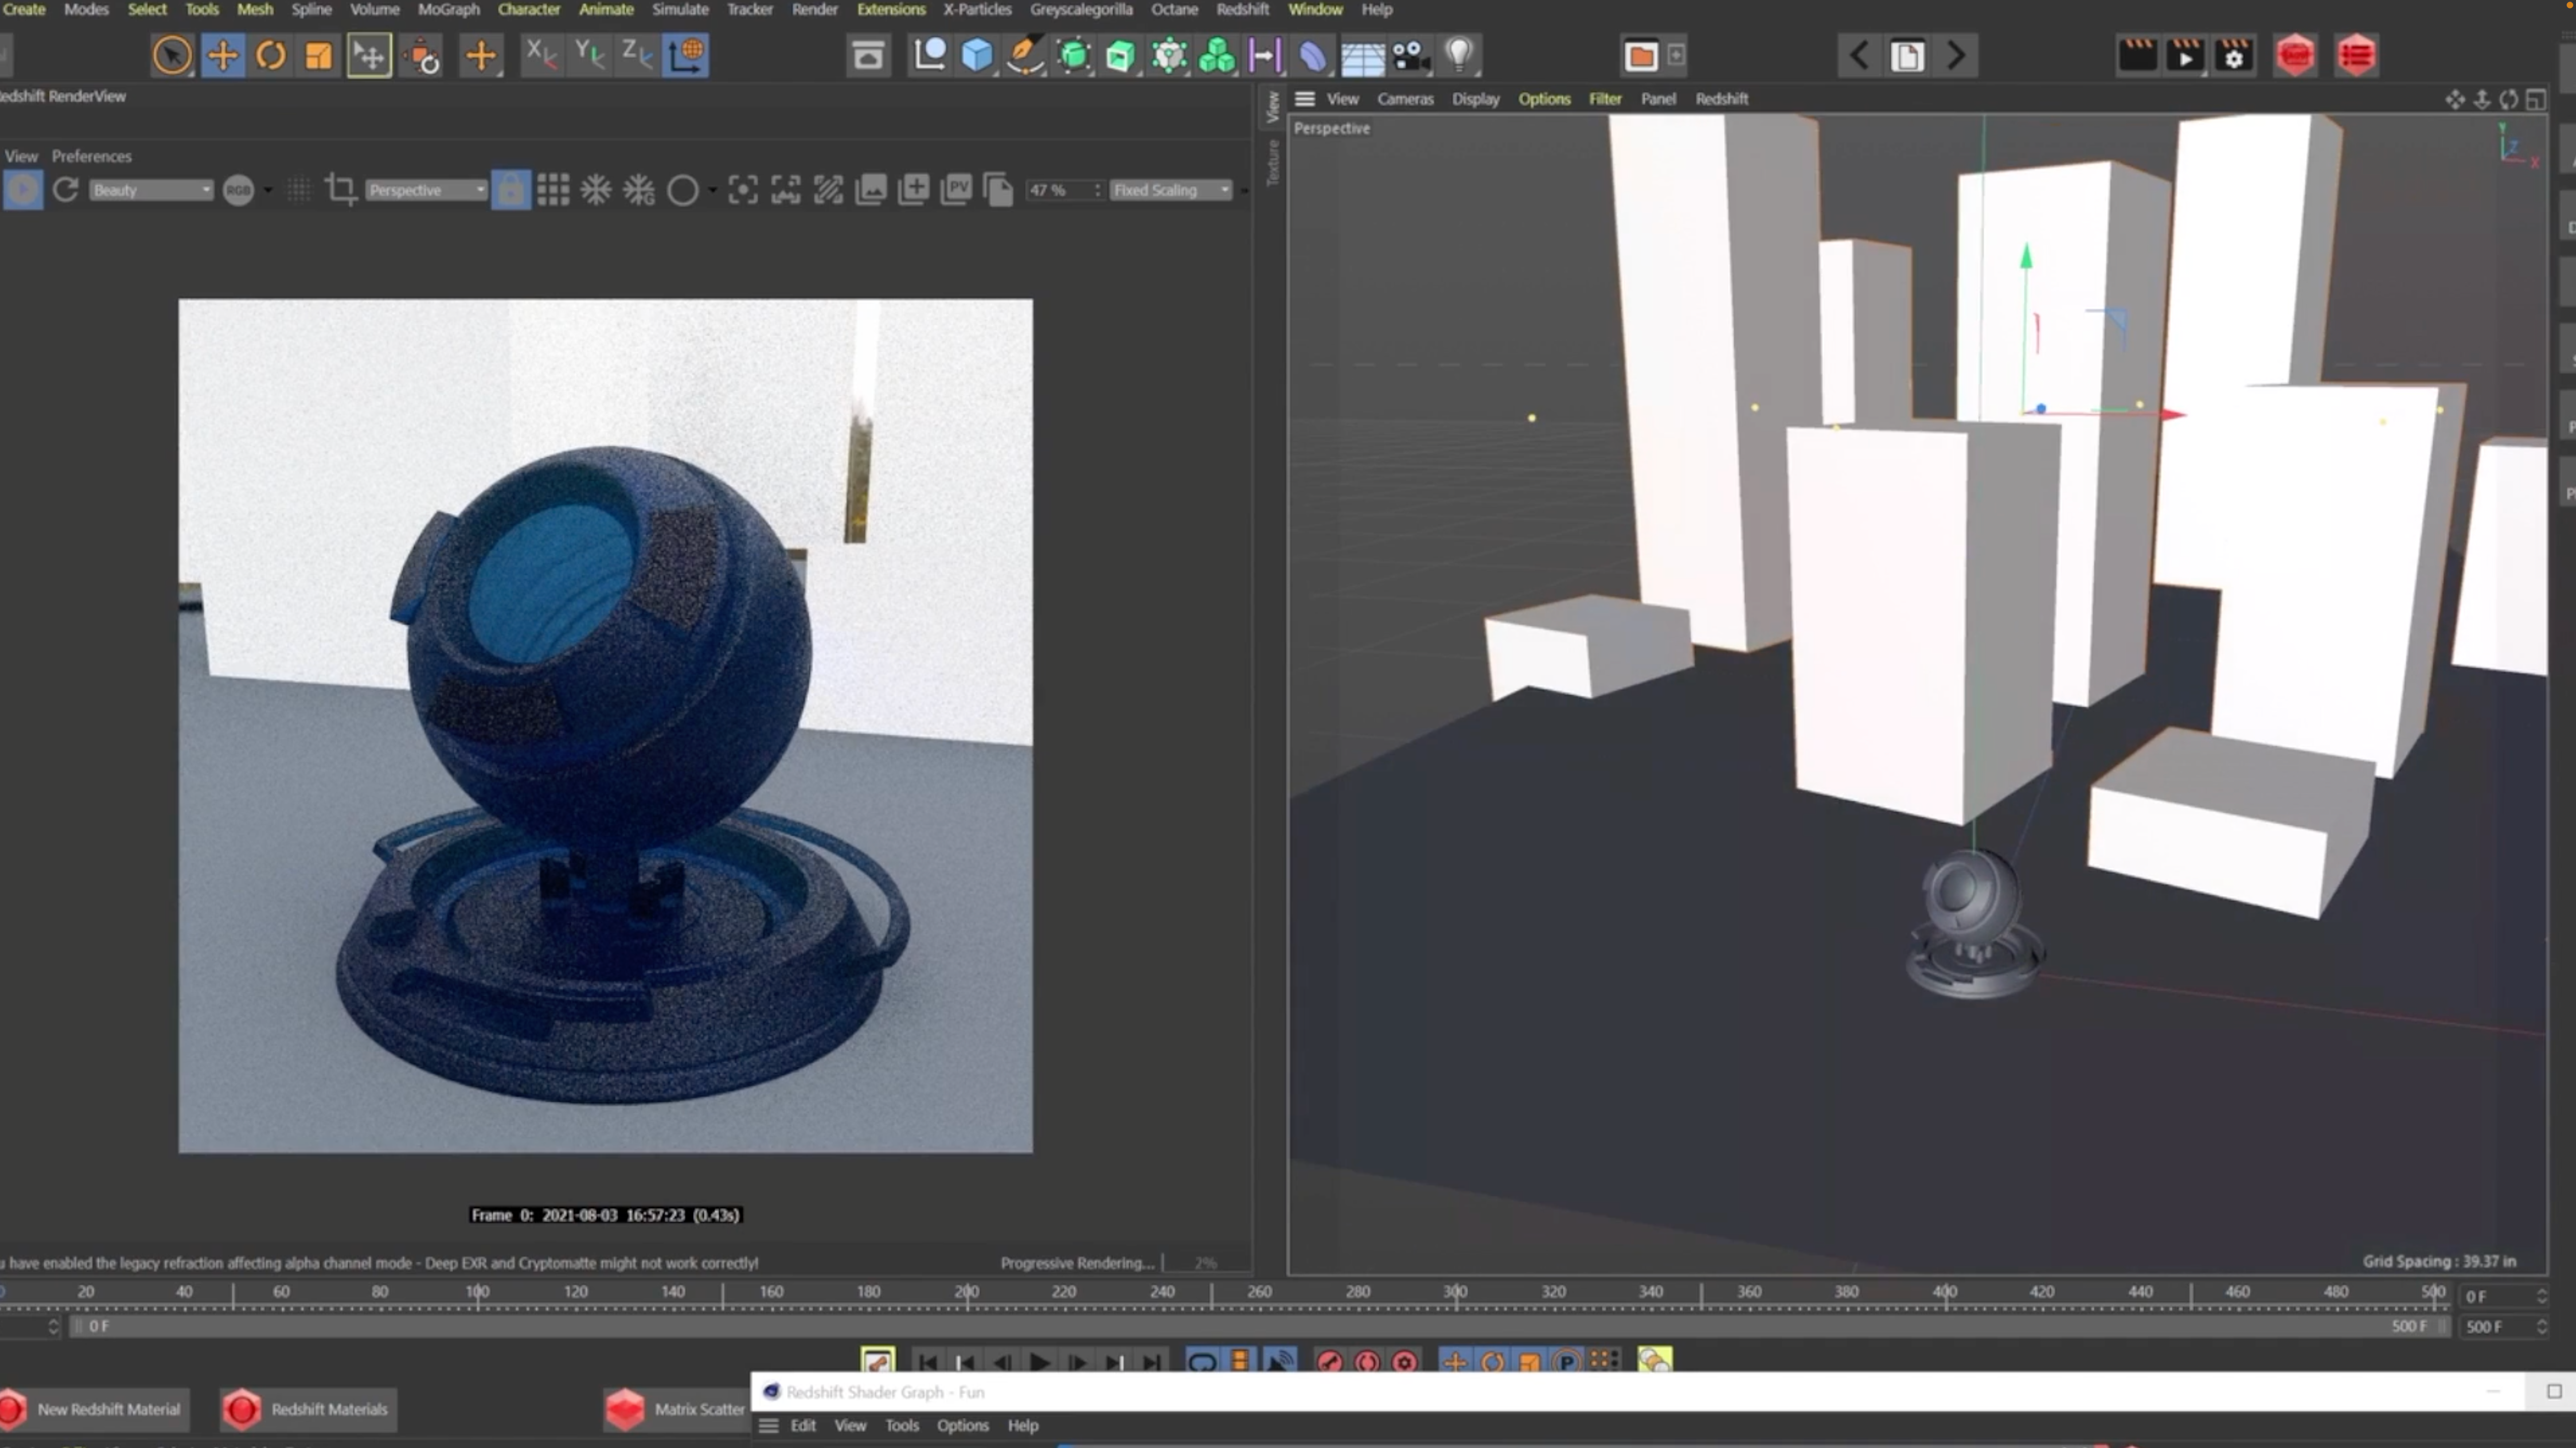2576x1448 pixels.
Task: Click the Matrix Scatter button
Action: pos(676,1409)
